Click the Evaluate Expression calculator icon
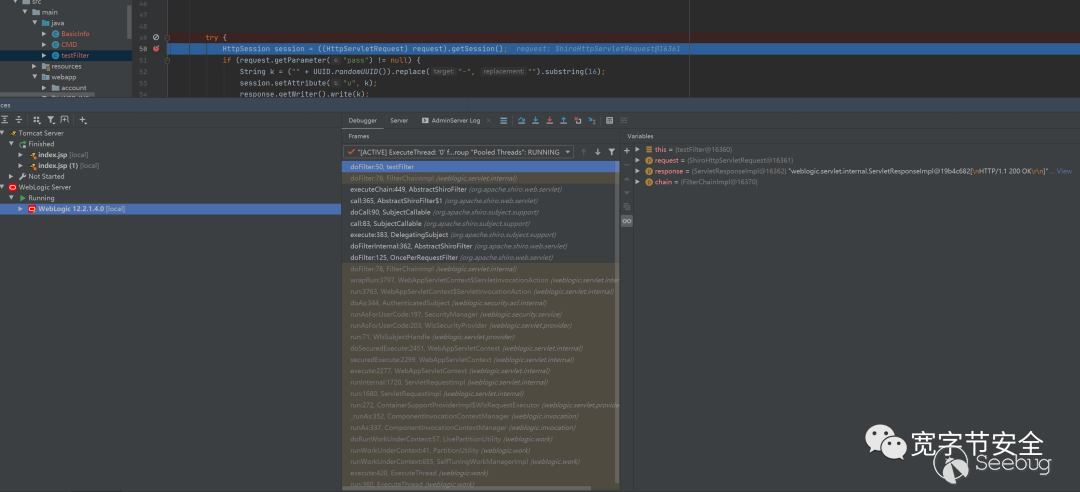Viewport: 1080px width, 492px height. coord(609,120)
